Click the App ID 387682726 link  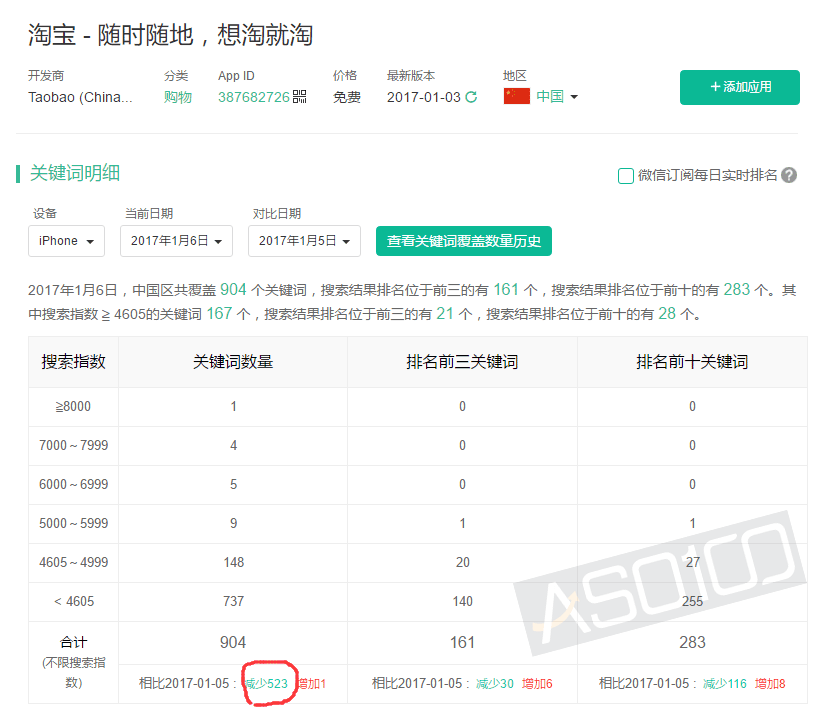coord(254,97)
